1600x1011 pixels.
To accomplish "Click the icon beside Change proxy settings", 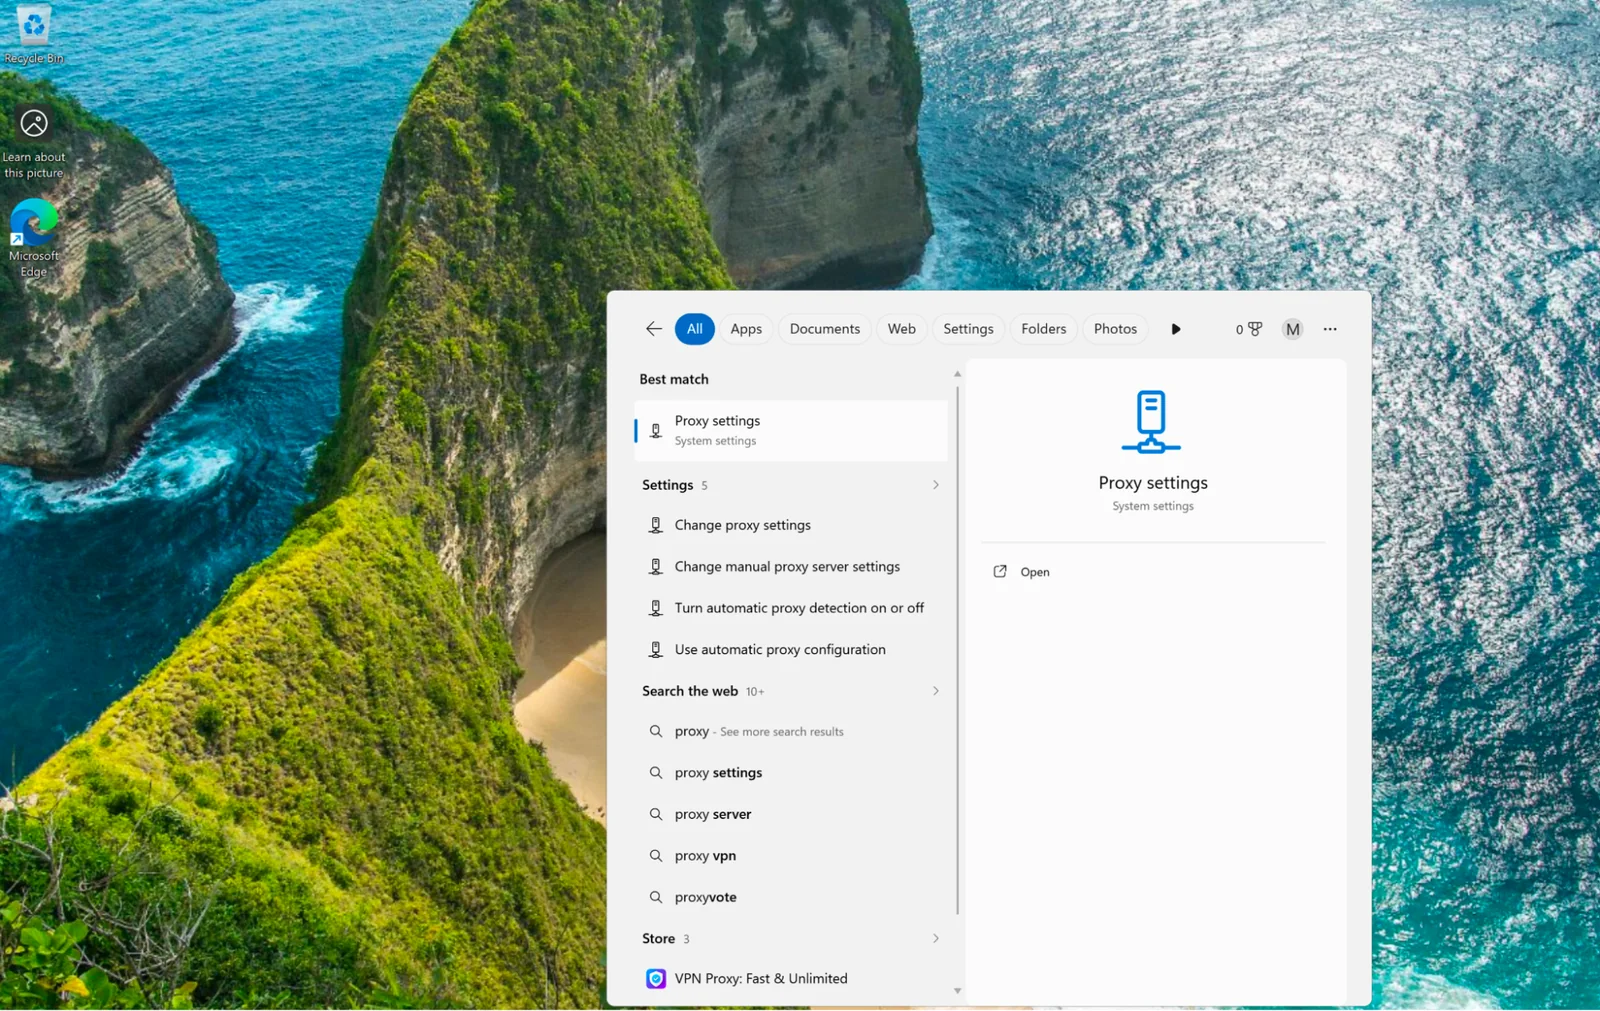I will [x=656, y=525].
